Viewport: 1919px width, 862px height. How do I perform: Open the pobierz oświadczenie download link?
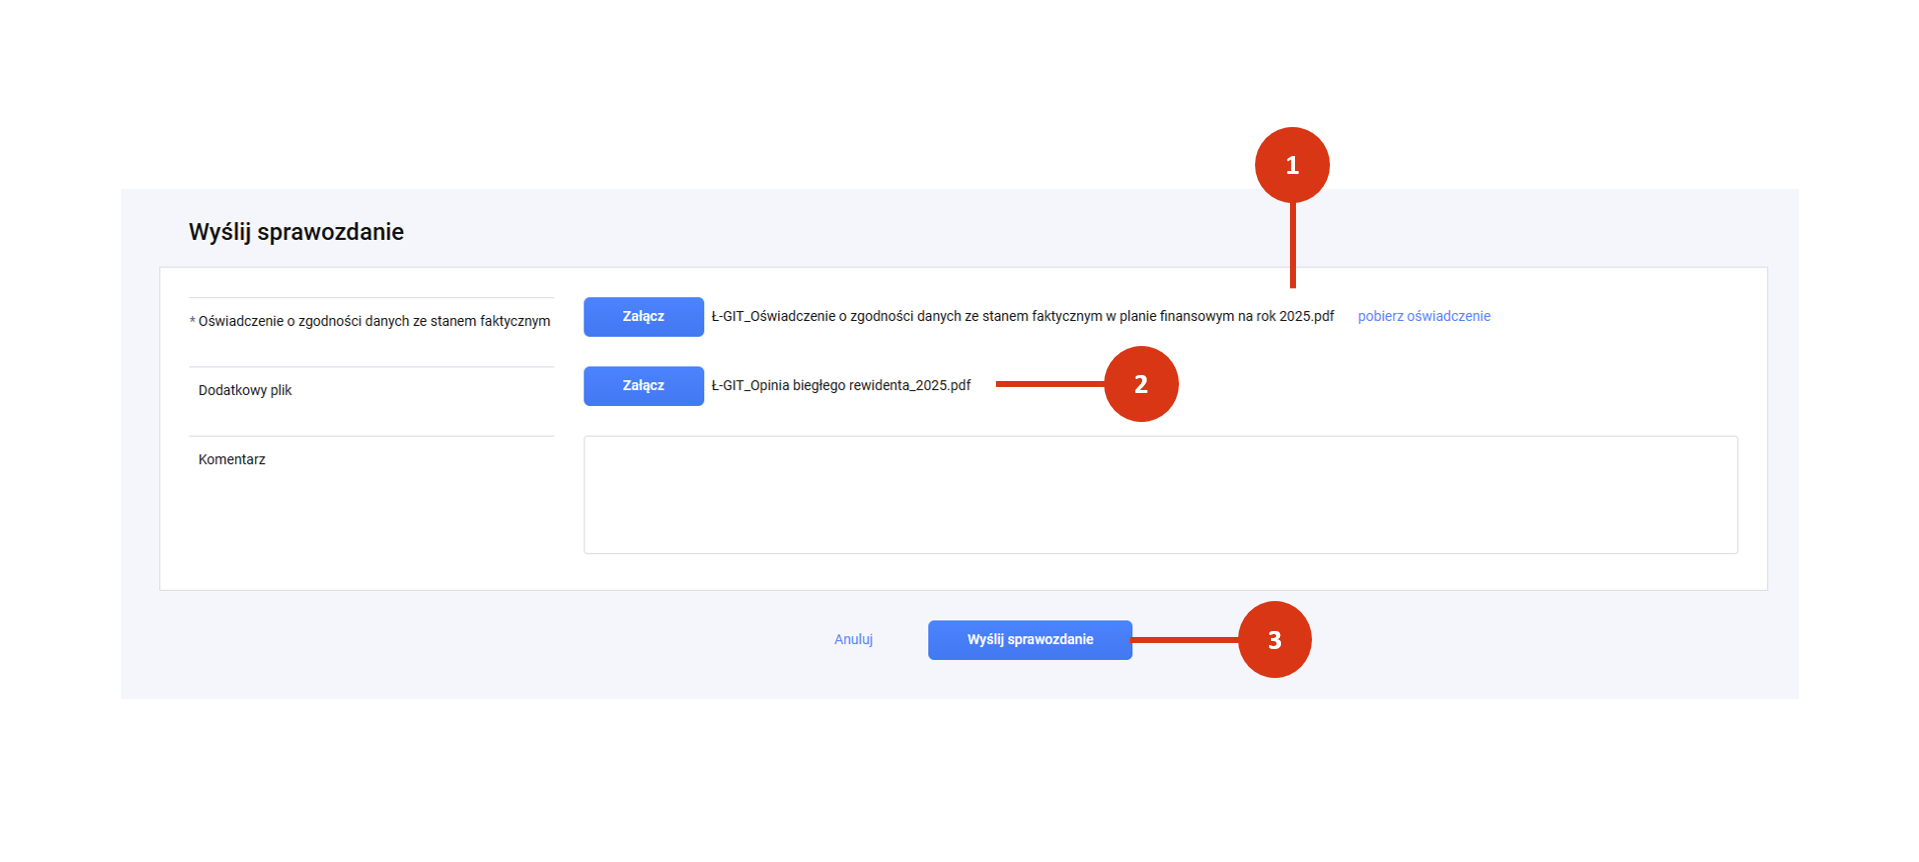tap(1424, 316)
